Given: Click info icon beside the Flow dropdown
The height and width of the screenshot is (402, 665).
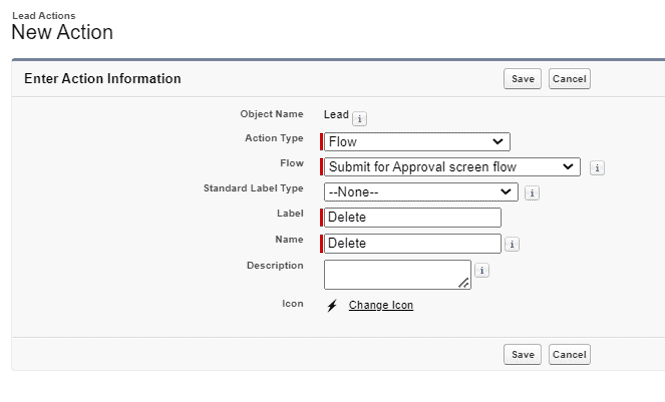Looking at the screenshot, I should tap(597, 168).
